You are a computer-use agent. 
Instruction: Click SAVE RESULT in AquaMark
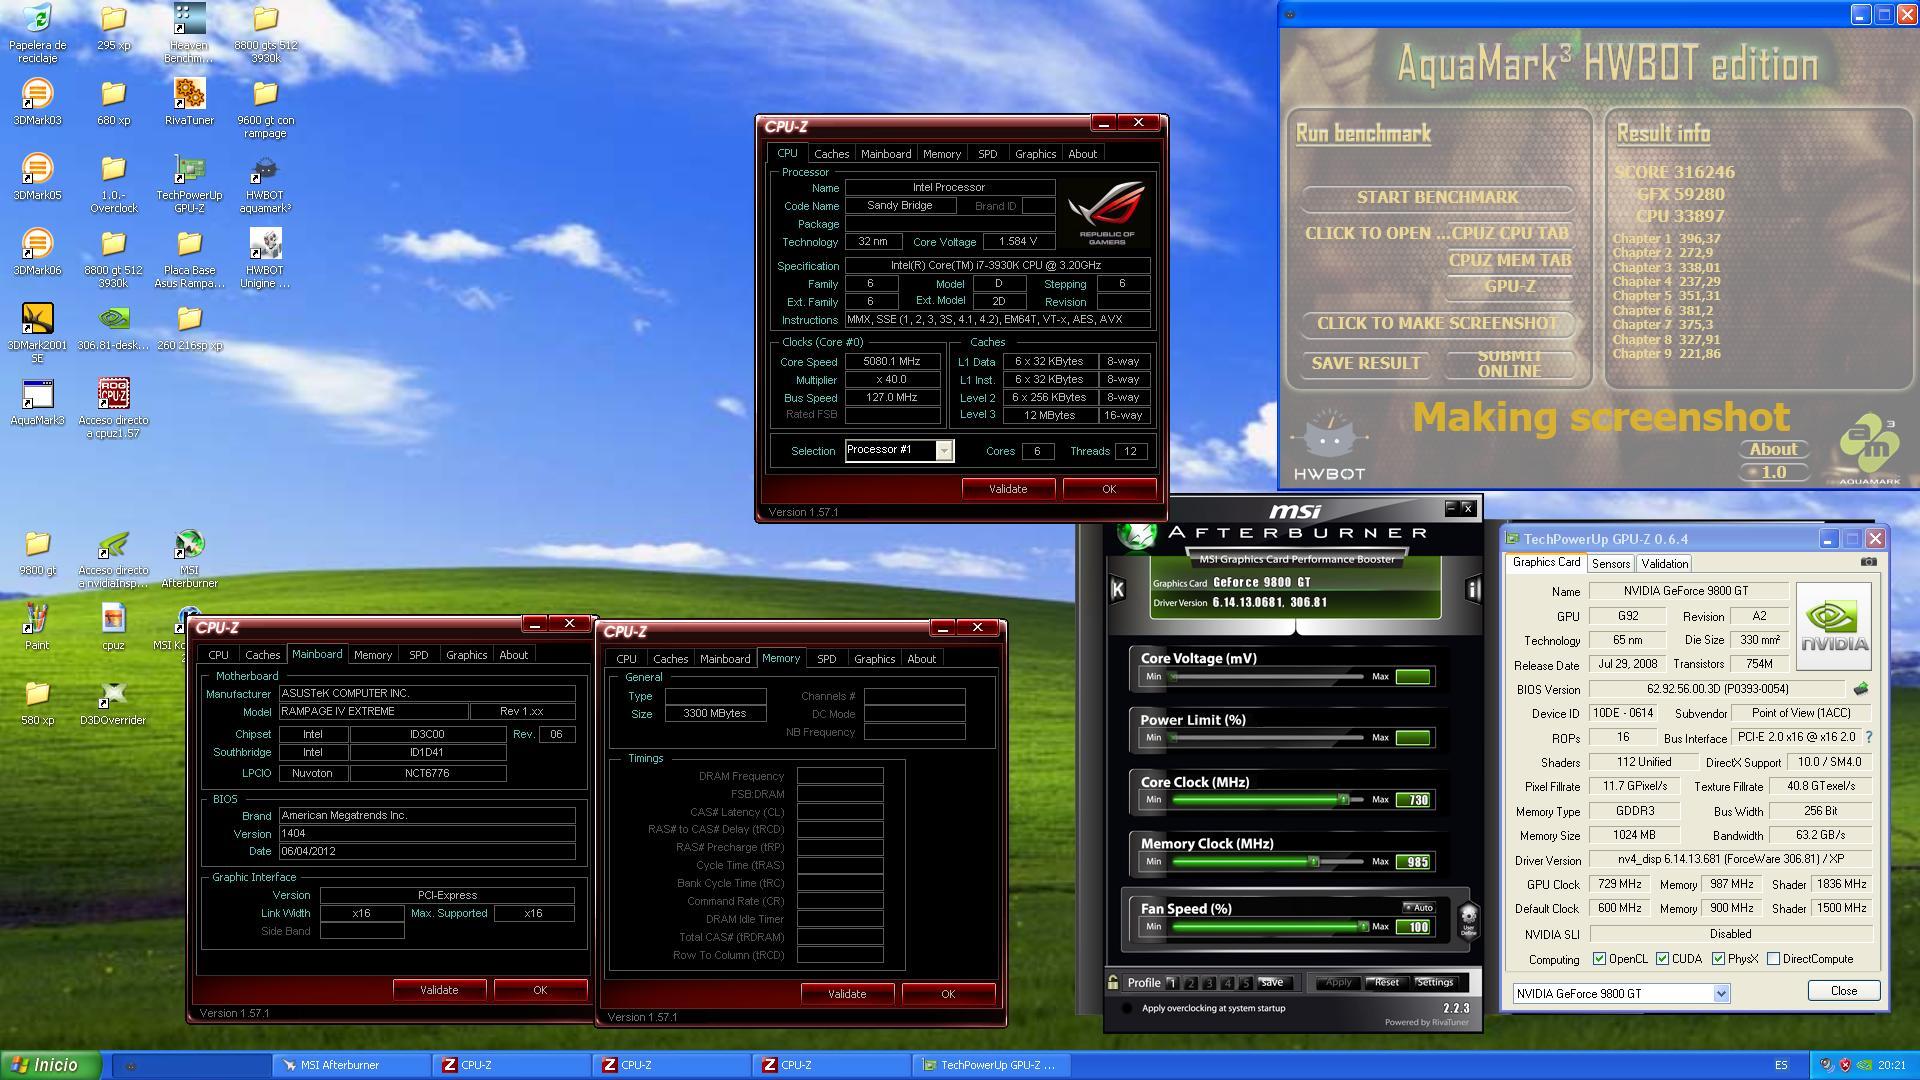(x=1366, y=363)
